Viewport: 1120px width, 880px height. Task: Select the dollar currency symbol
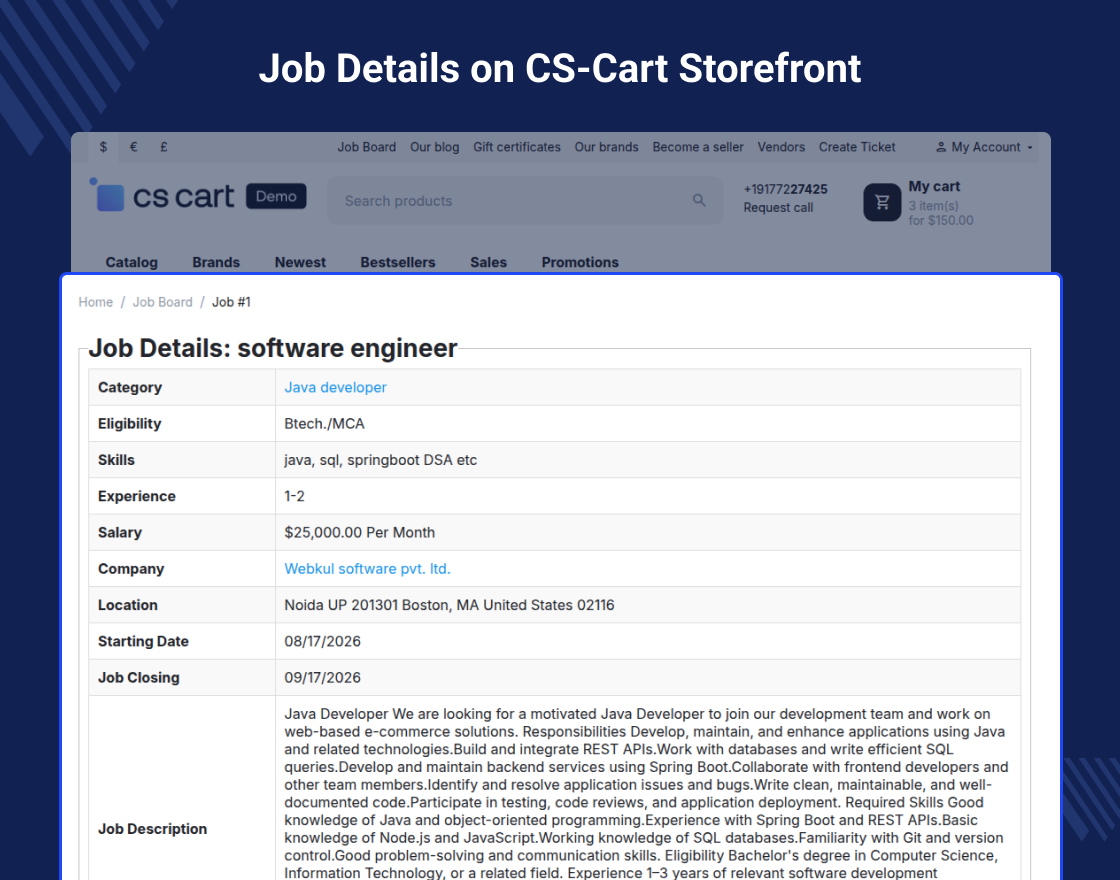(x=104, y=147)
